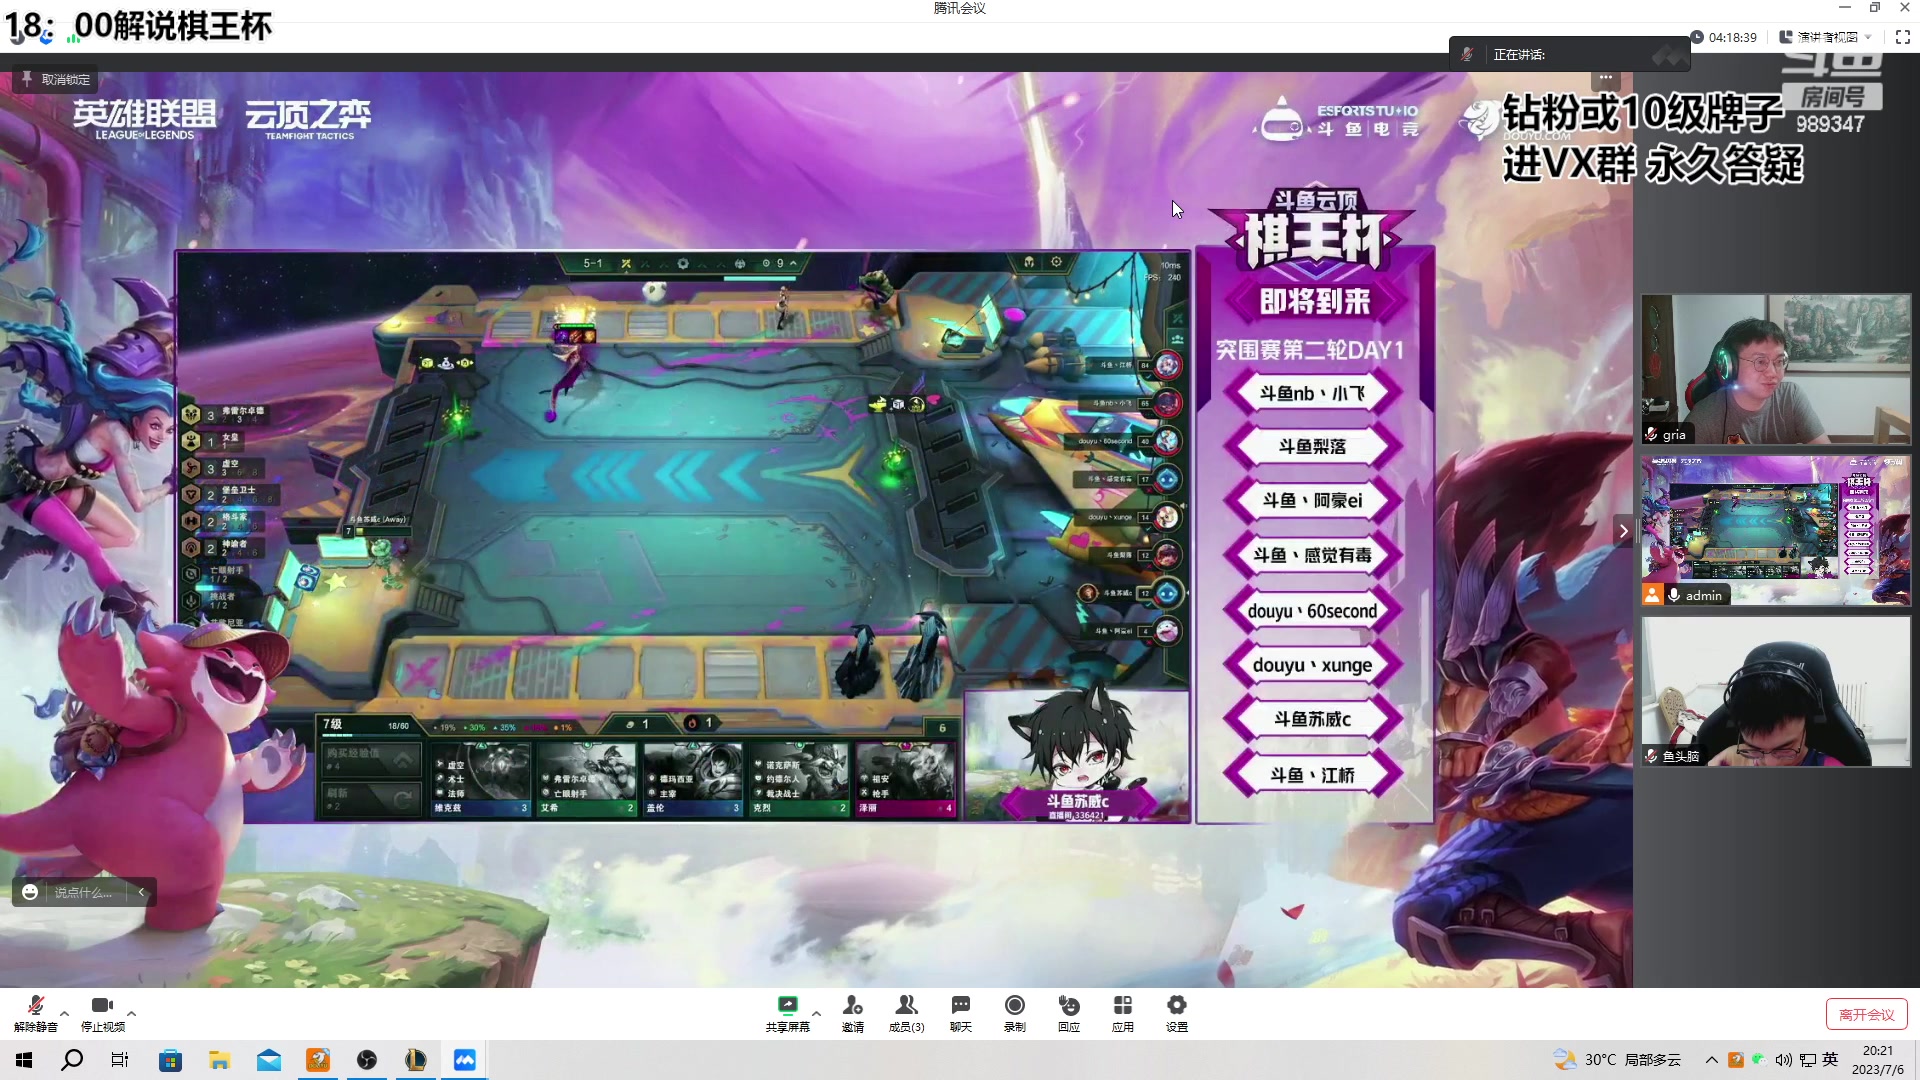This screenshot has width=1920, height=1080.
Task: Open League of Legends taskbar icon
Action: click(416, 1060)
